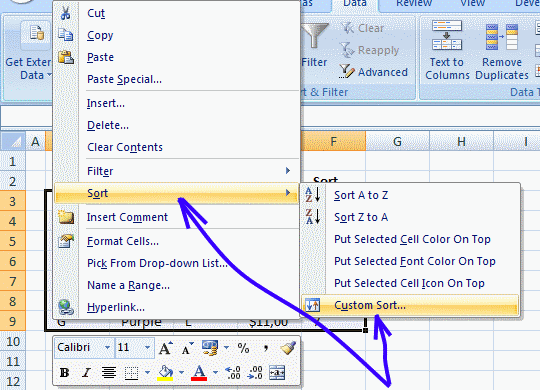The width and height of the screenshot is (540, 390).
Task: Click the Format Cells icon
Action: click(65, 241)
